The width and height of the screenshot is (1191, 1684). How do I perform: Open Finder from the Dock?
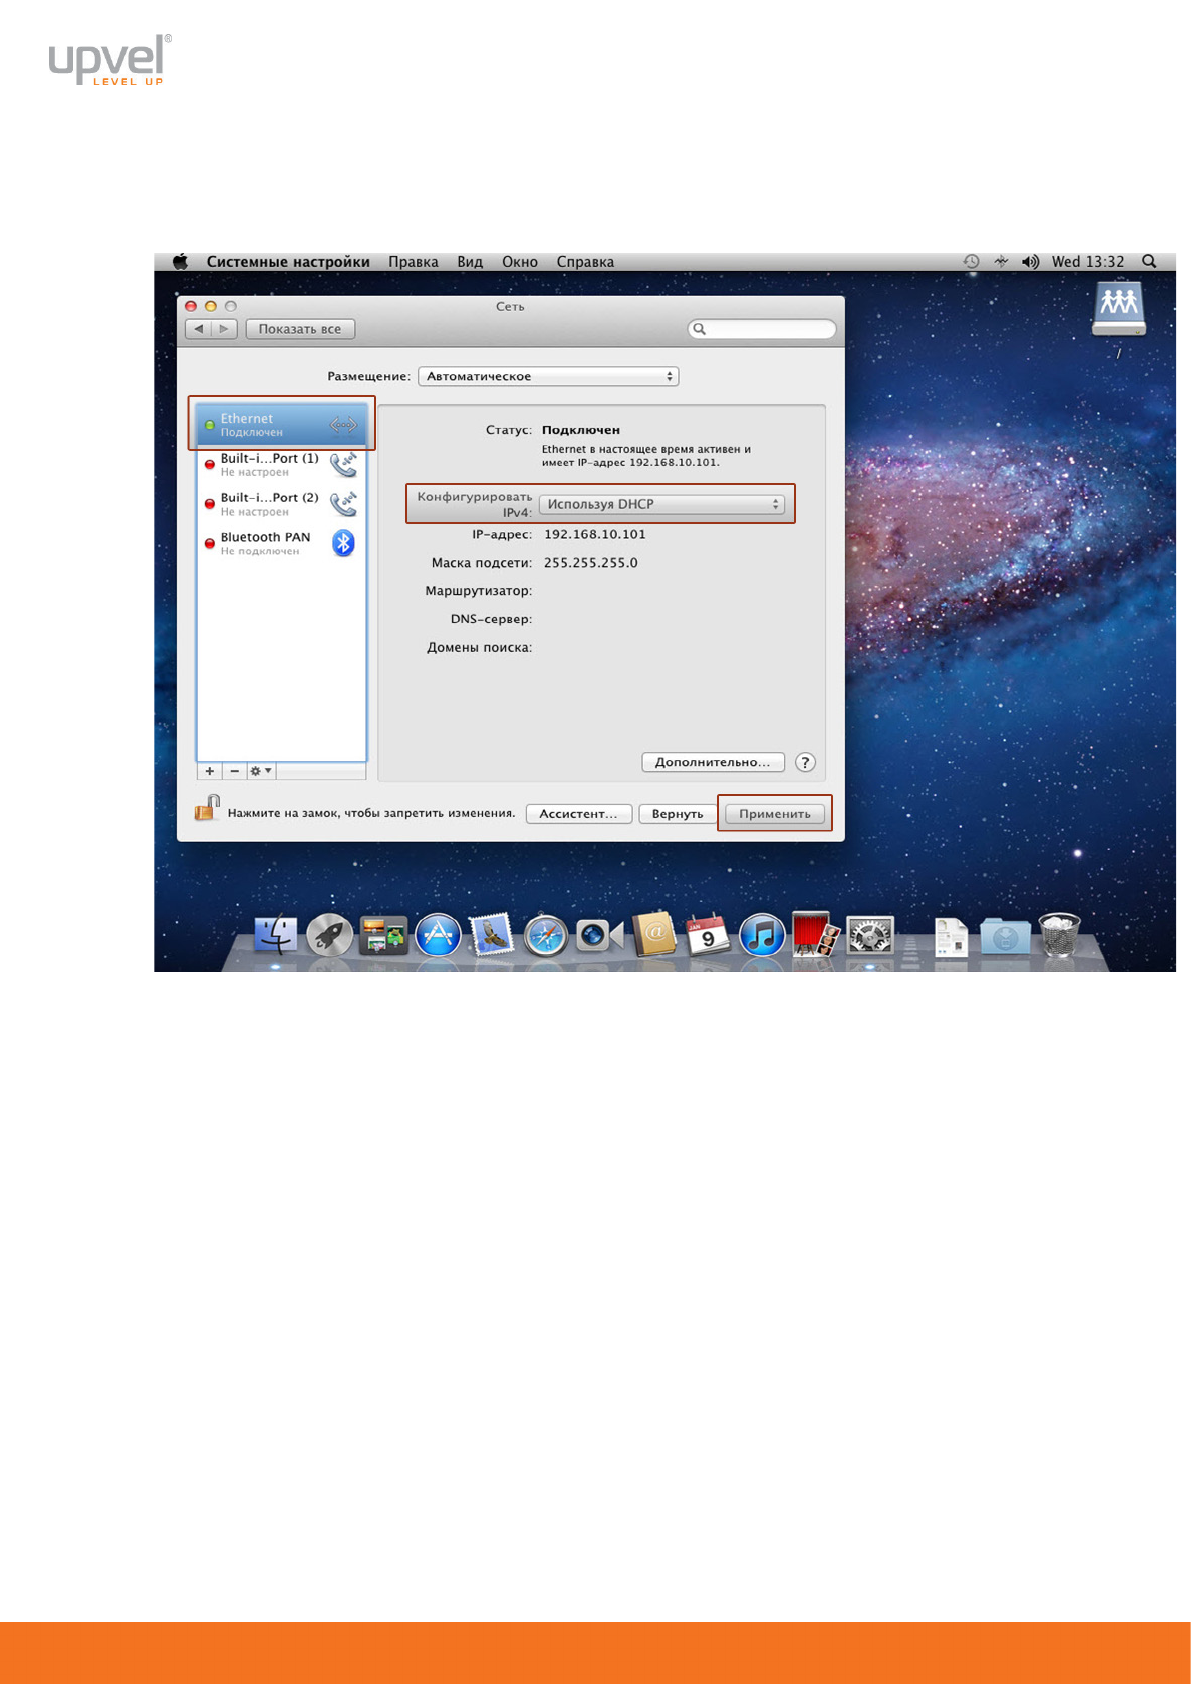[x=275, y=937]
